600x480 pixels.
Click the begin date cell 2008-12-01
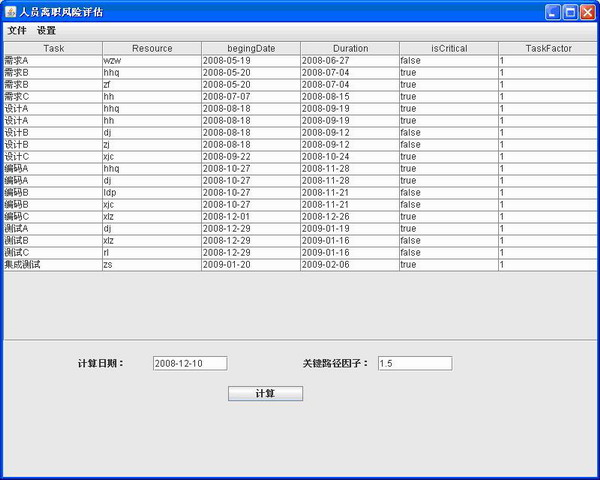tap(251, 217)
